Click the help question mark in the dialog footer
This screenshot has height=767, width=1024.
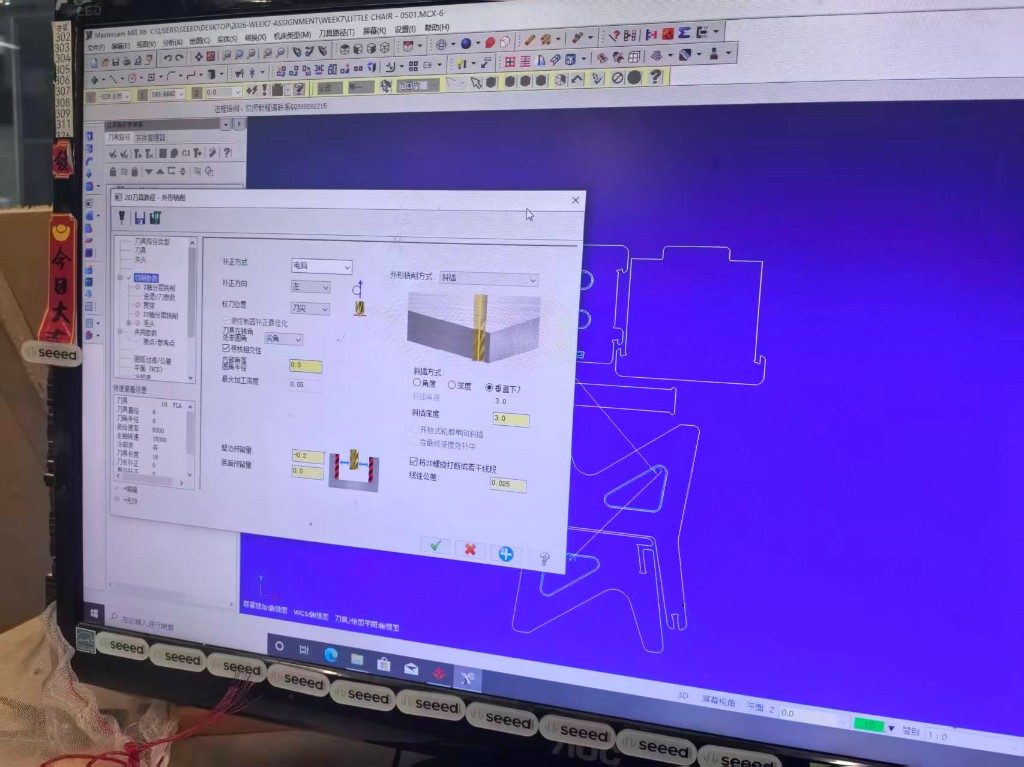pos(543,559)
